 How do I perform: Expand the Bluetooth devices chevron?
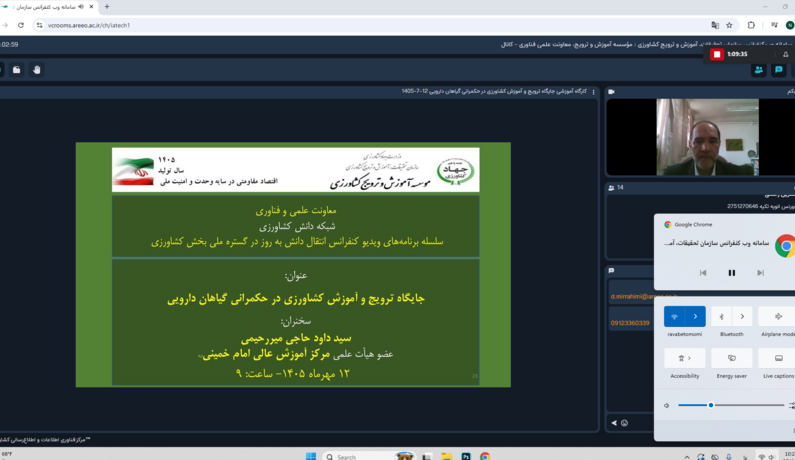click(742, 316)
